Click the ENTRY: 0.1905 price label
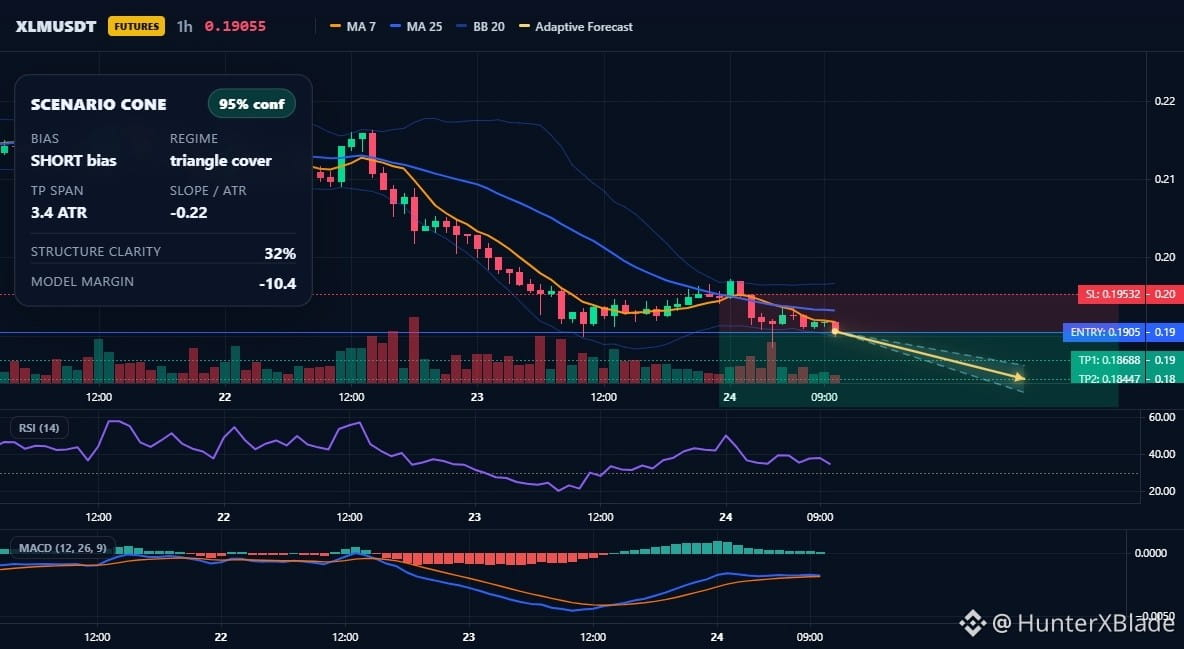1184x649 pixels. pos(1104,332)
